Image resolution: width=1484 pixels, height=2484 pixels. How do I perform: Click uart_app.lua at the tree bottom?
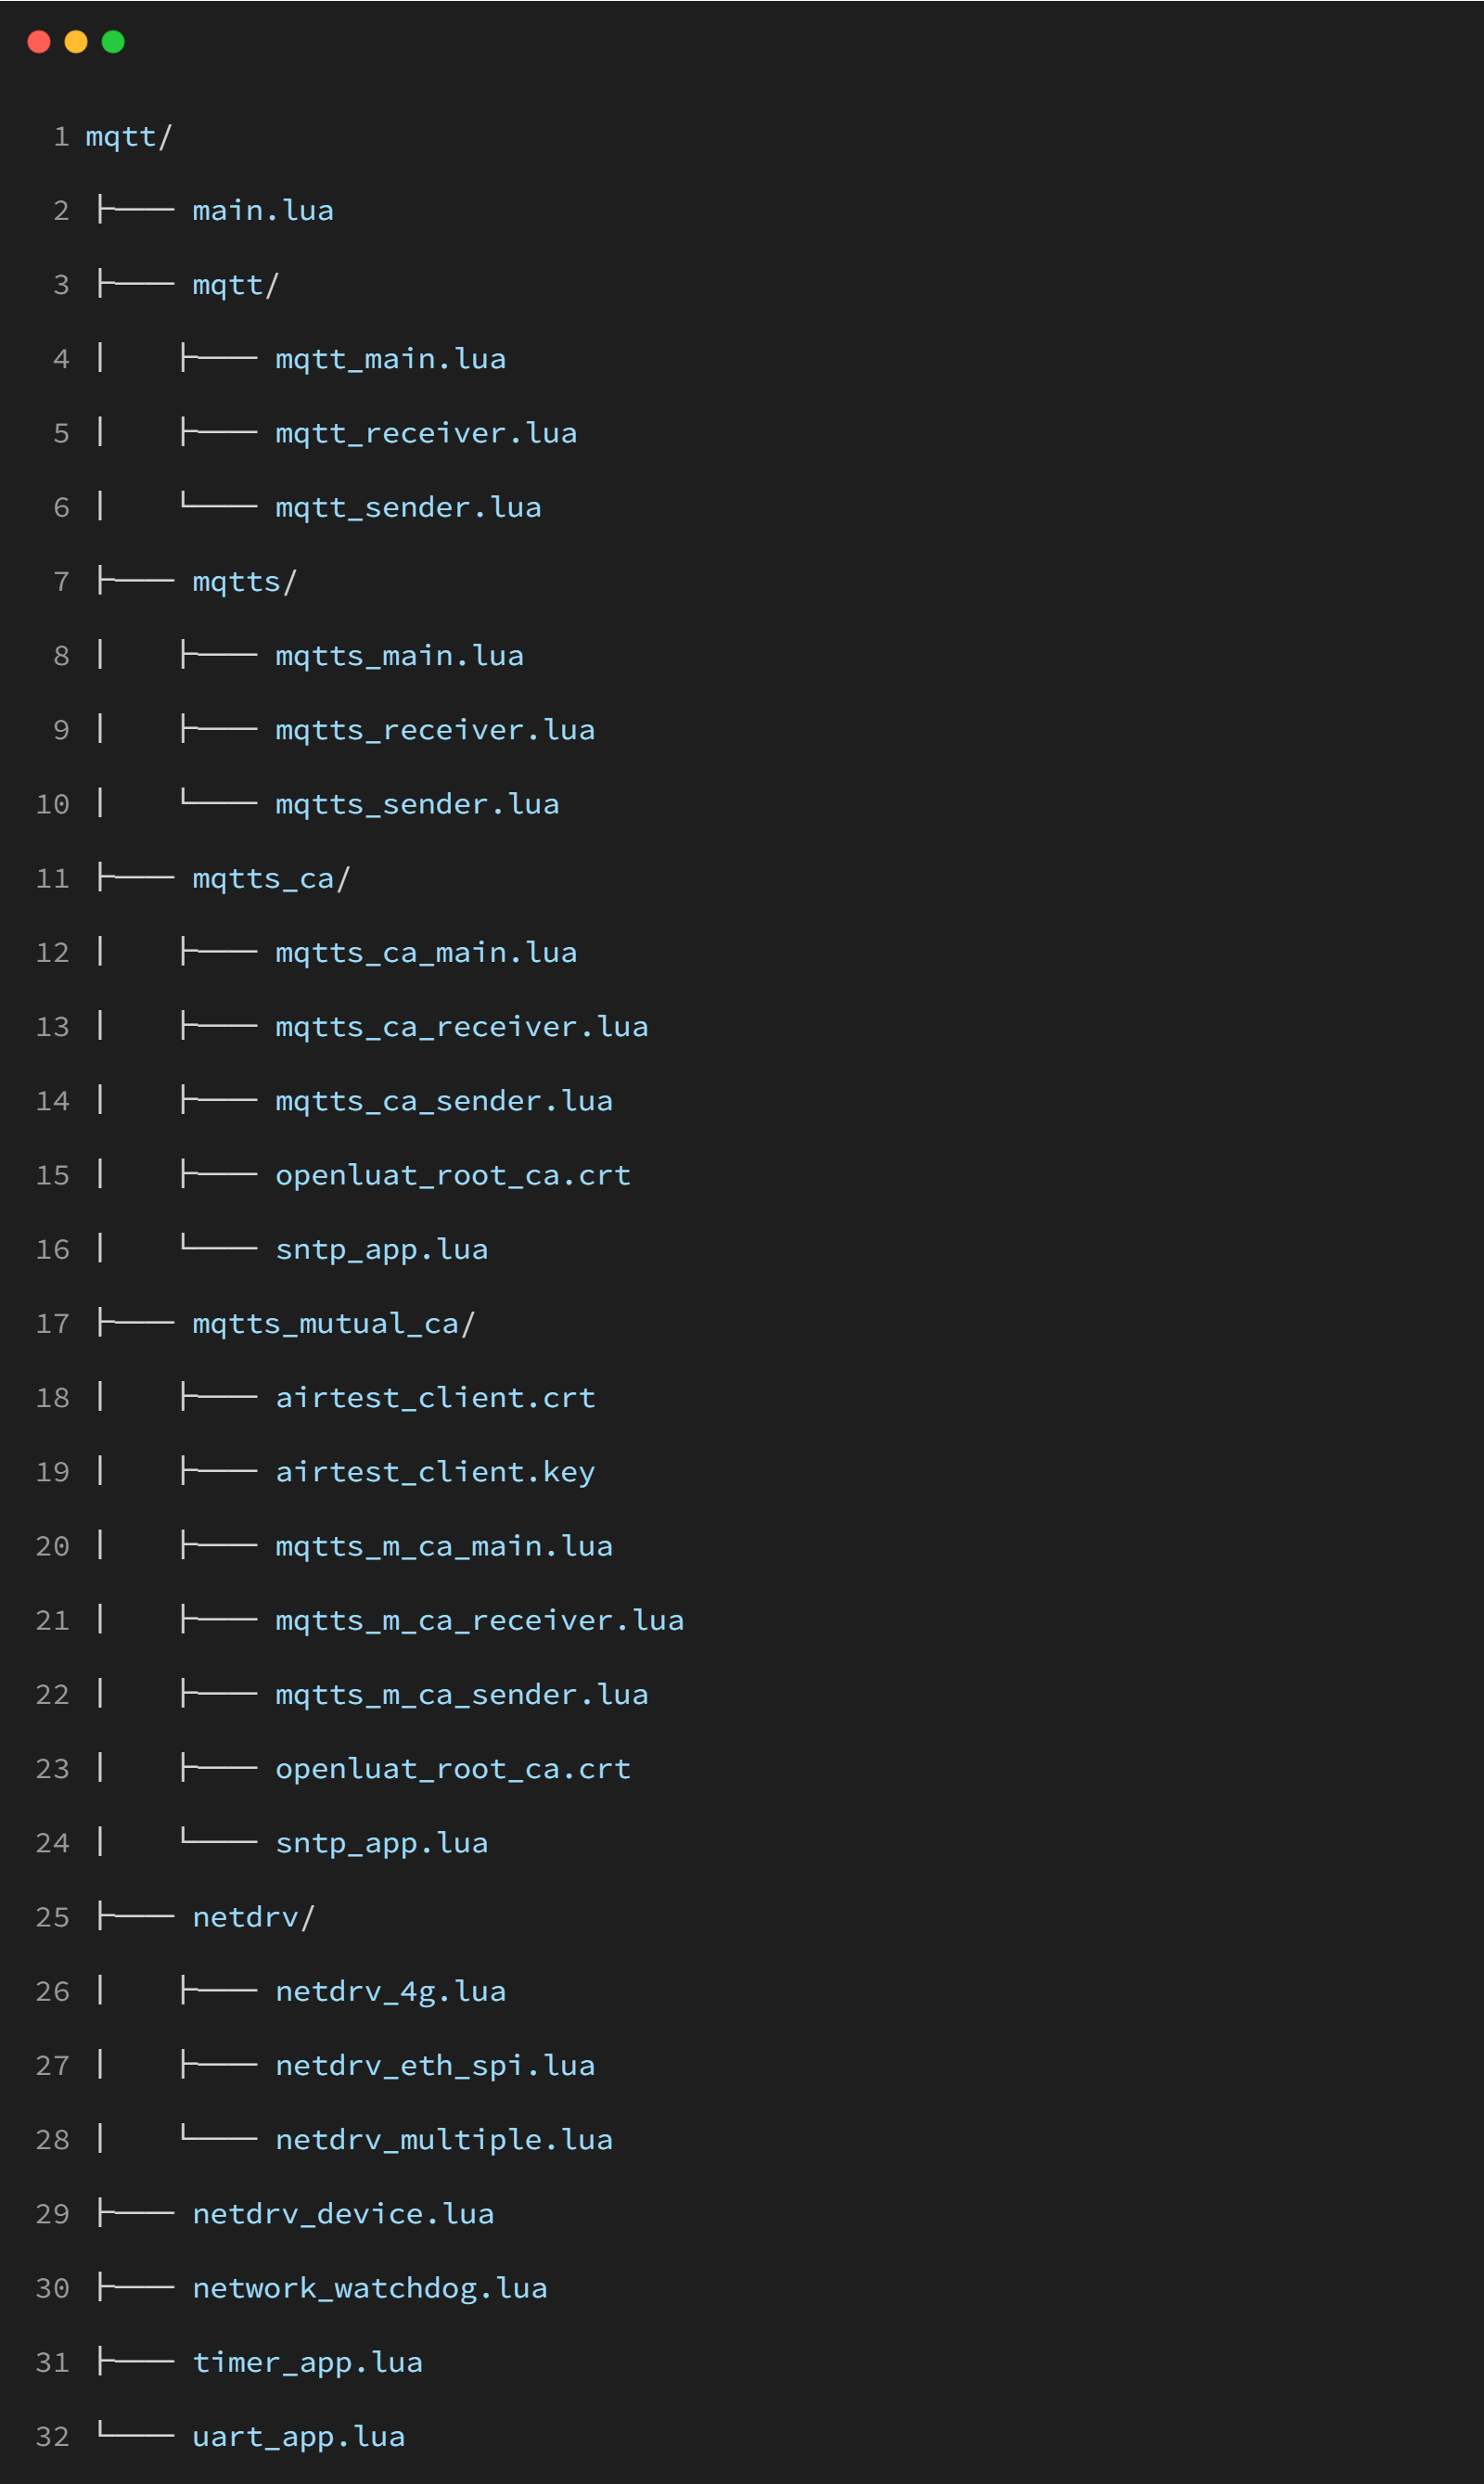[x=299, y=2436]
